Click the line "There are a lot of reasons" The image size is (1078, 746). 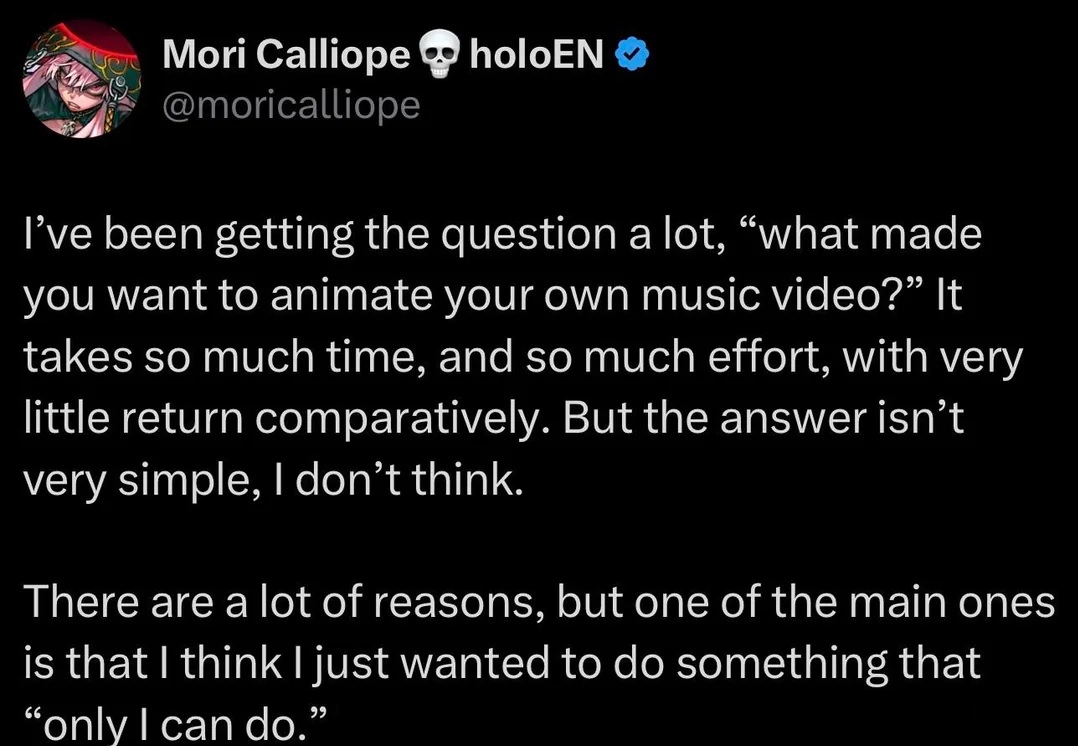coord(540,602)
